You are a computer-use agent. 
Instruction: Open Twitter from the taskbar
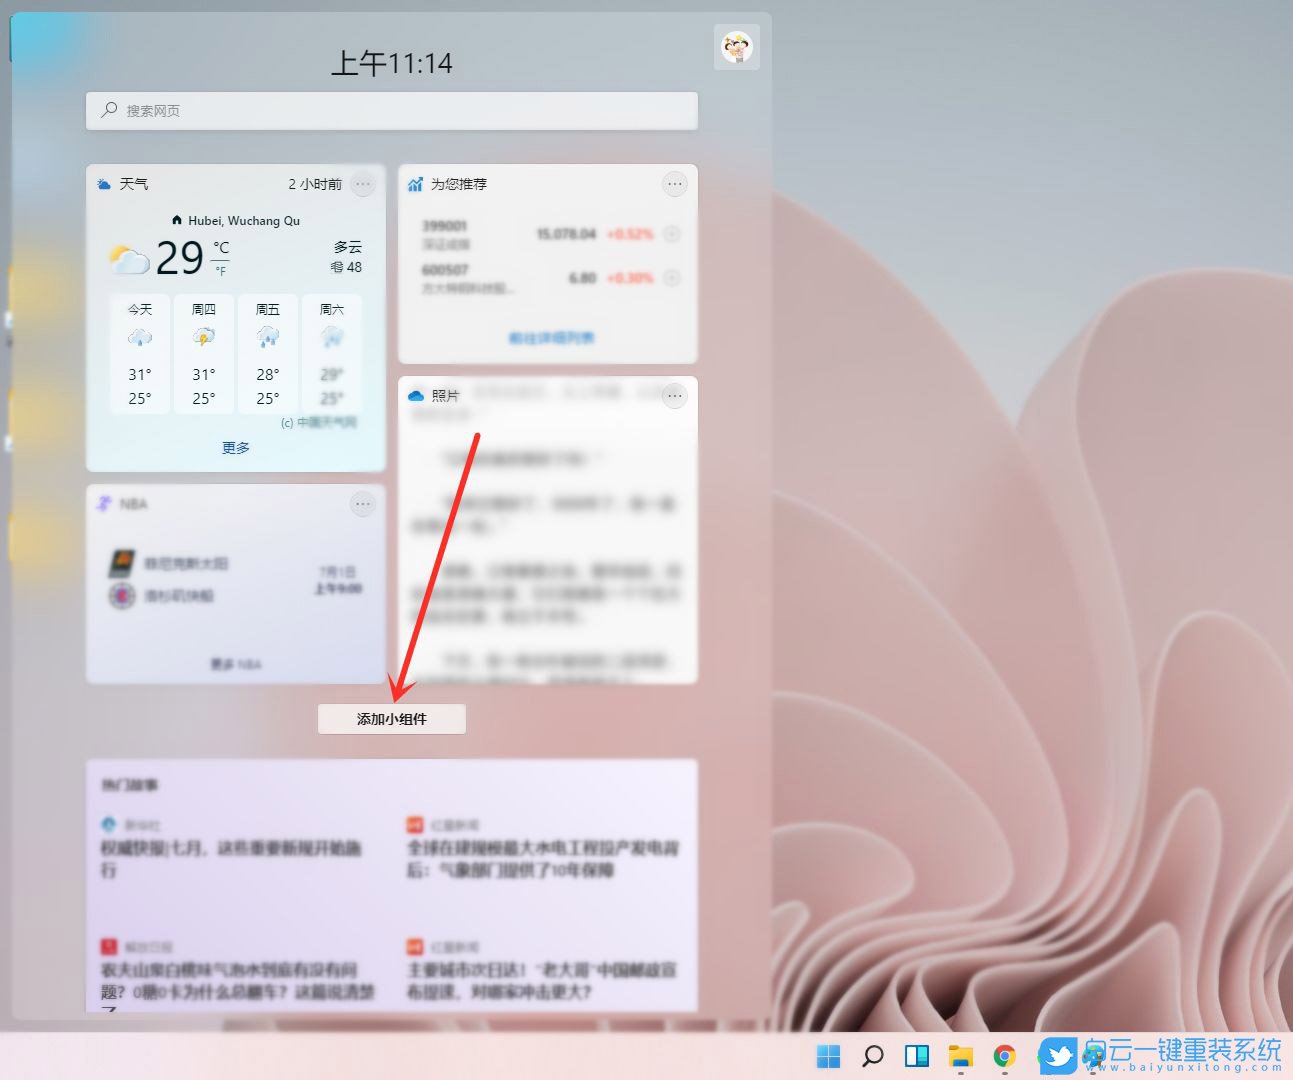(x=1057, y=1055)
